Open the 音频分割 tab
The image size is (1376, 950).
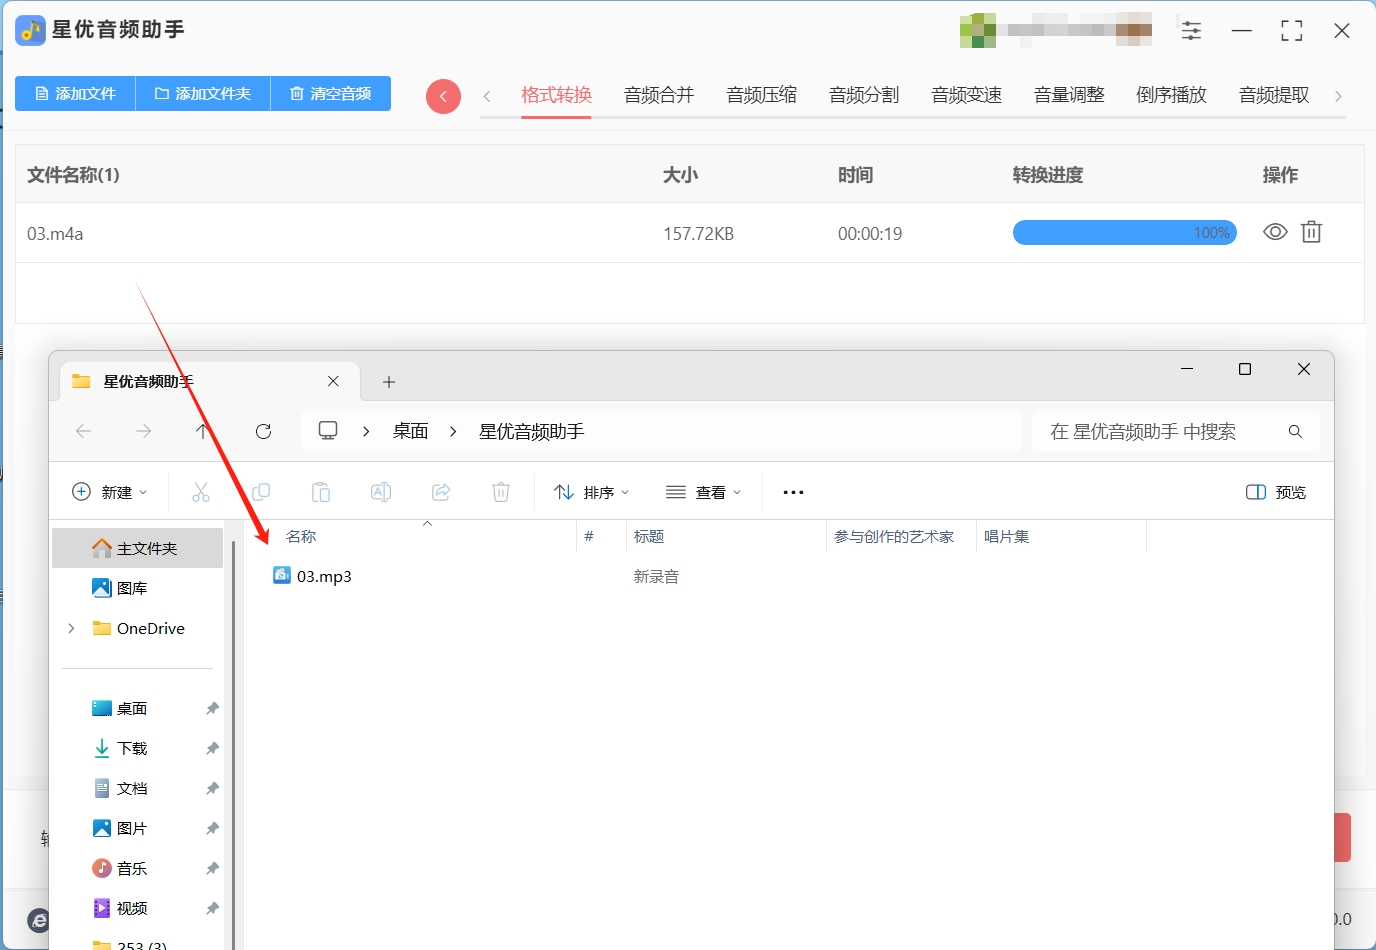[864, 95]
